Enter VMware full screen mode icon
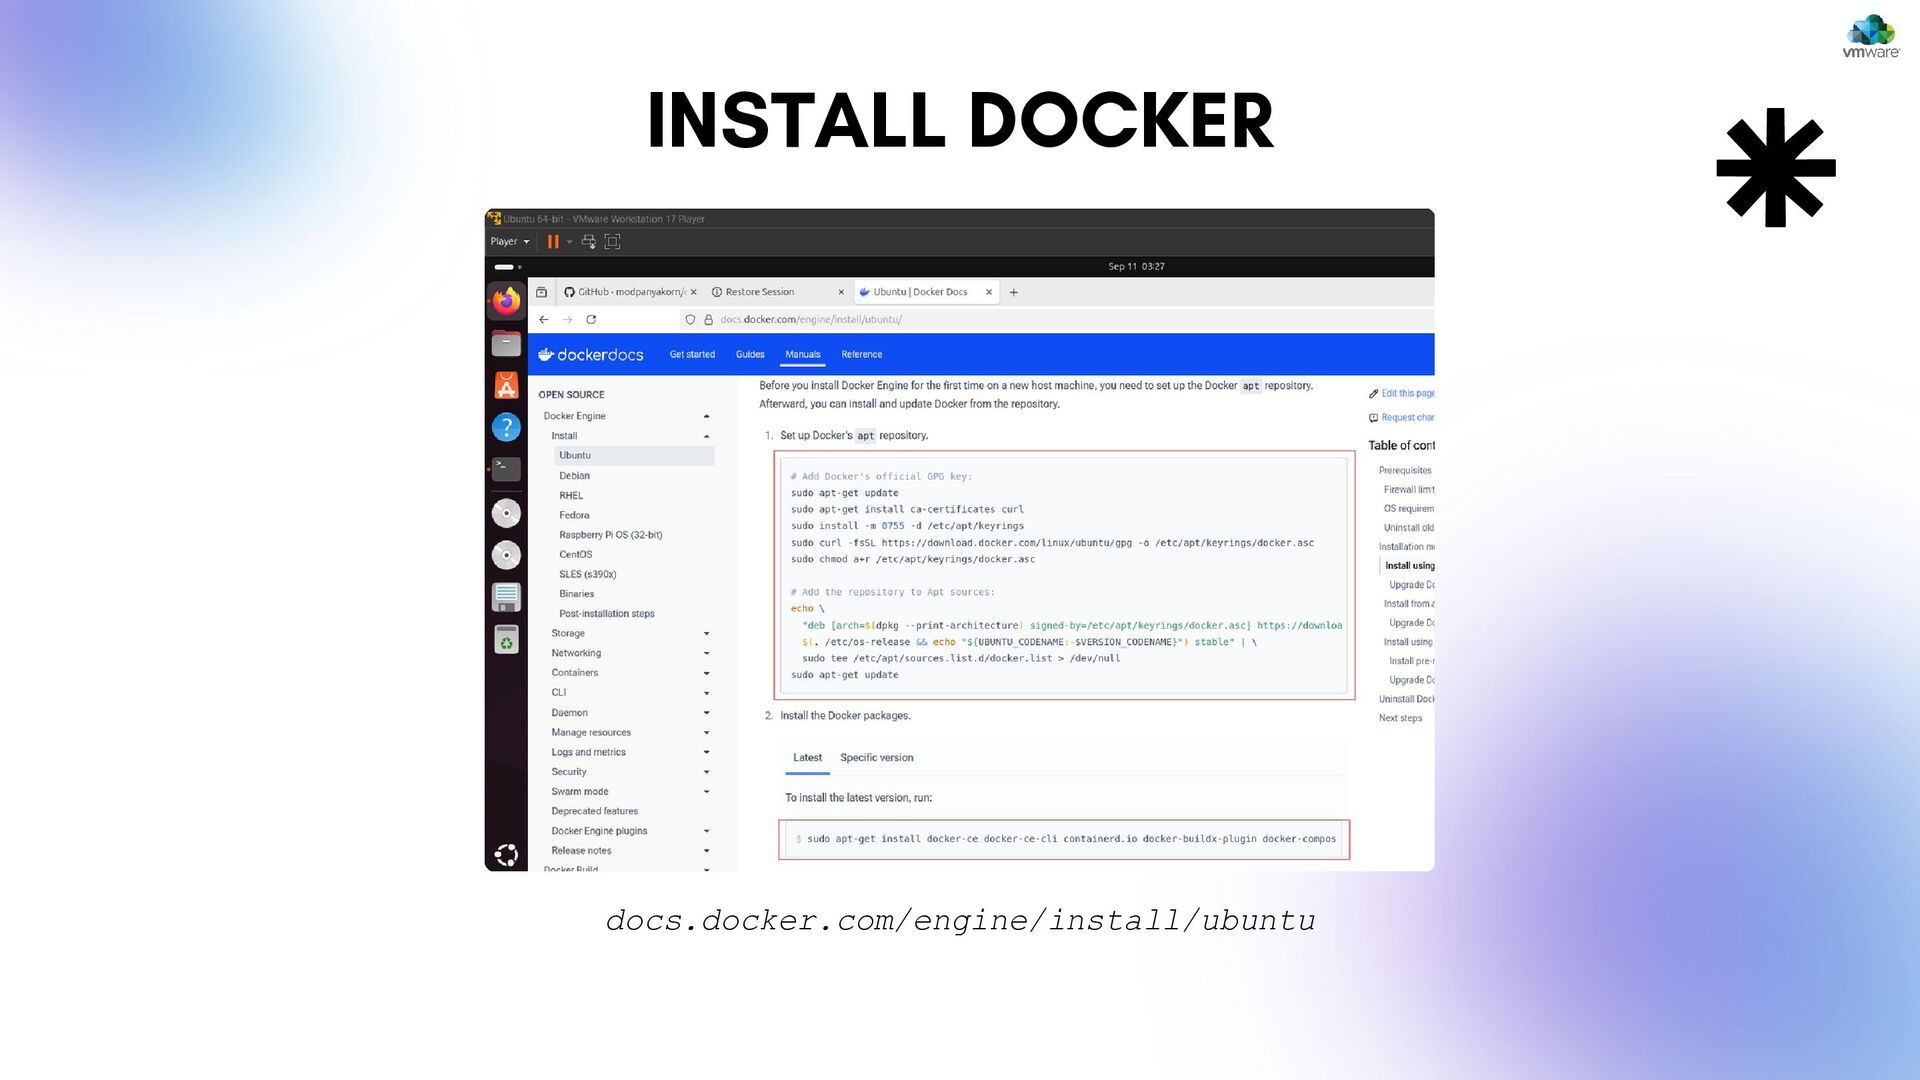 pos(613,242)
